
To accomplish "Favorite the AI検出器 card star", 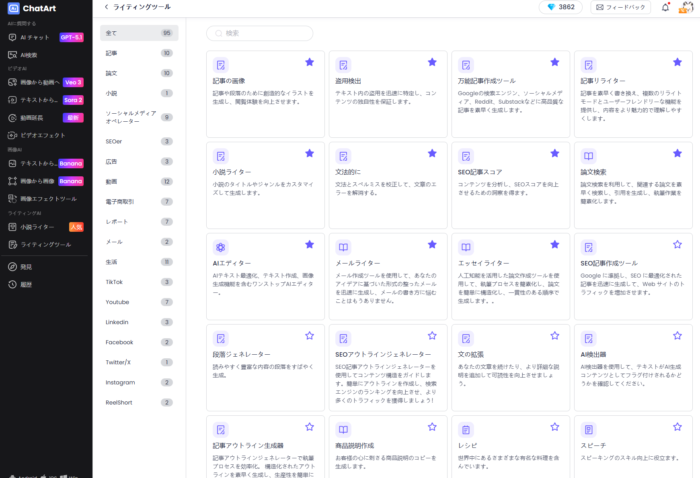I will point(677,336).
